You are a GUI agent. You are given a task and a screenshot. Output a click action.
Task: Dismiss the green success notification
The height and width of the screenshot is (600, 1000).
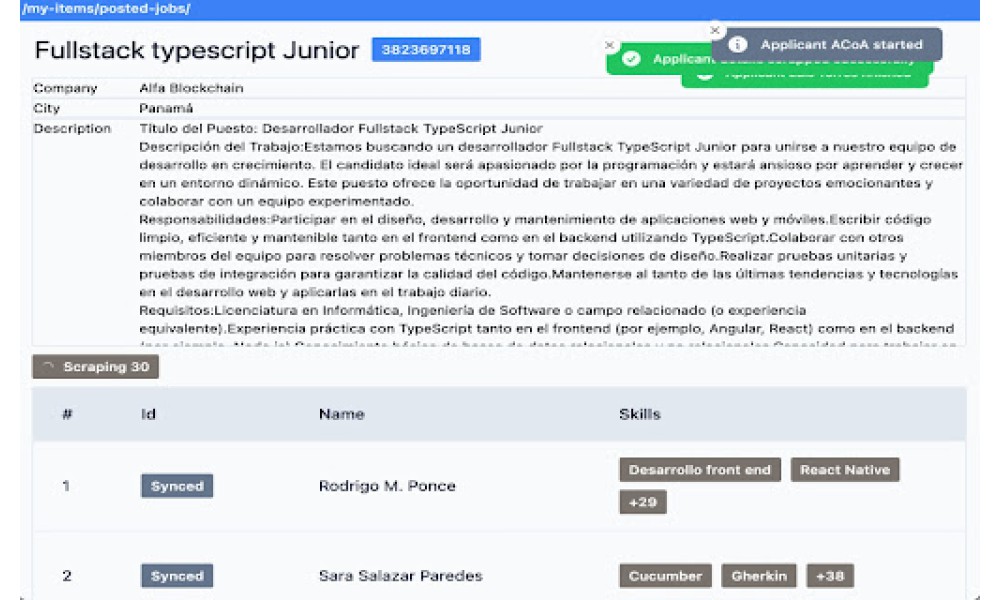[610, 45]
